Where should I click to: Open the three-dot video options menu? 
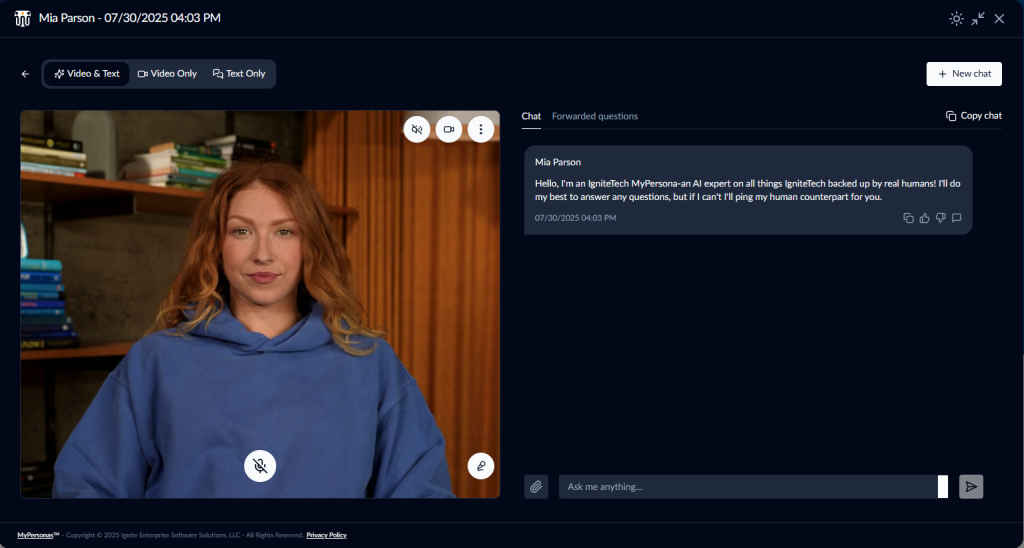pyautogui.click(x=481, y=129)
